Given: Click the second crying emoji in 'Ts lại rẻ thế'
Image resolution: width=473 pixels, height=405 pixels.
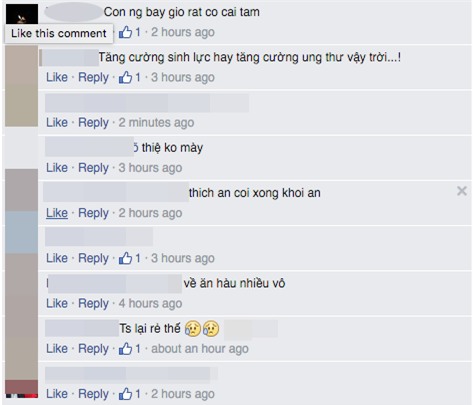Looking at the screenshot, I should 211,328.
